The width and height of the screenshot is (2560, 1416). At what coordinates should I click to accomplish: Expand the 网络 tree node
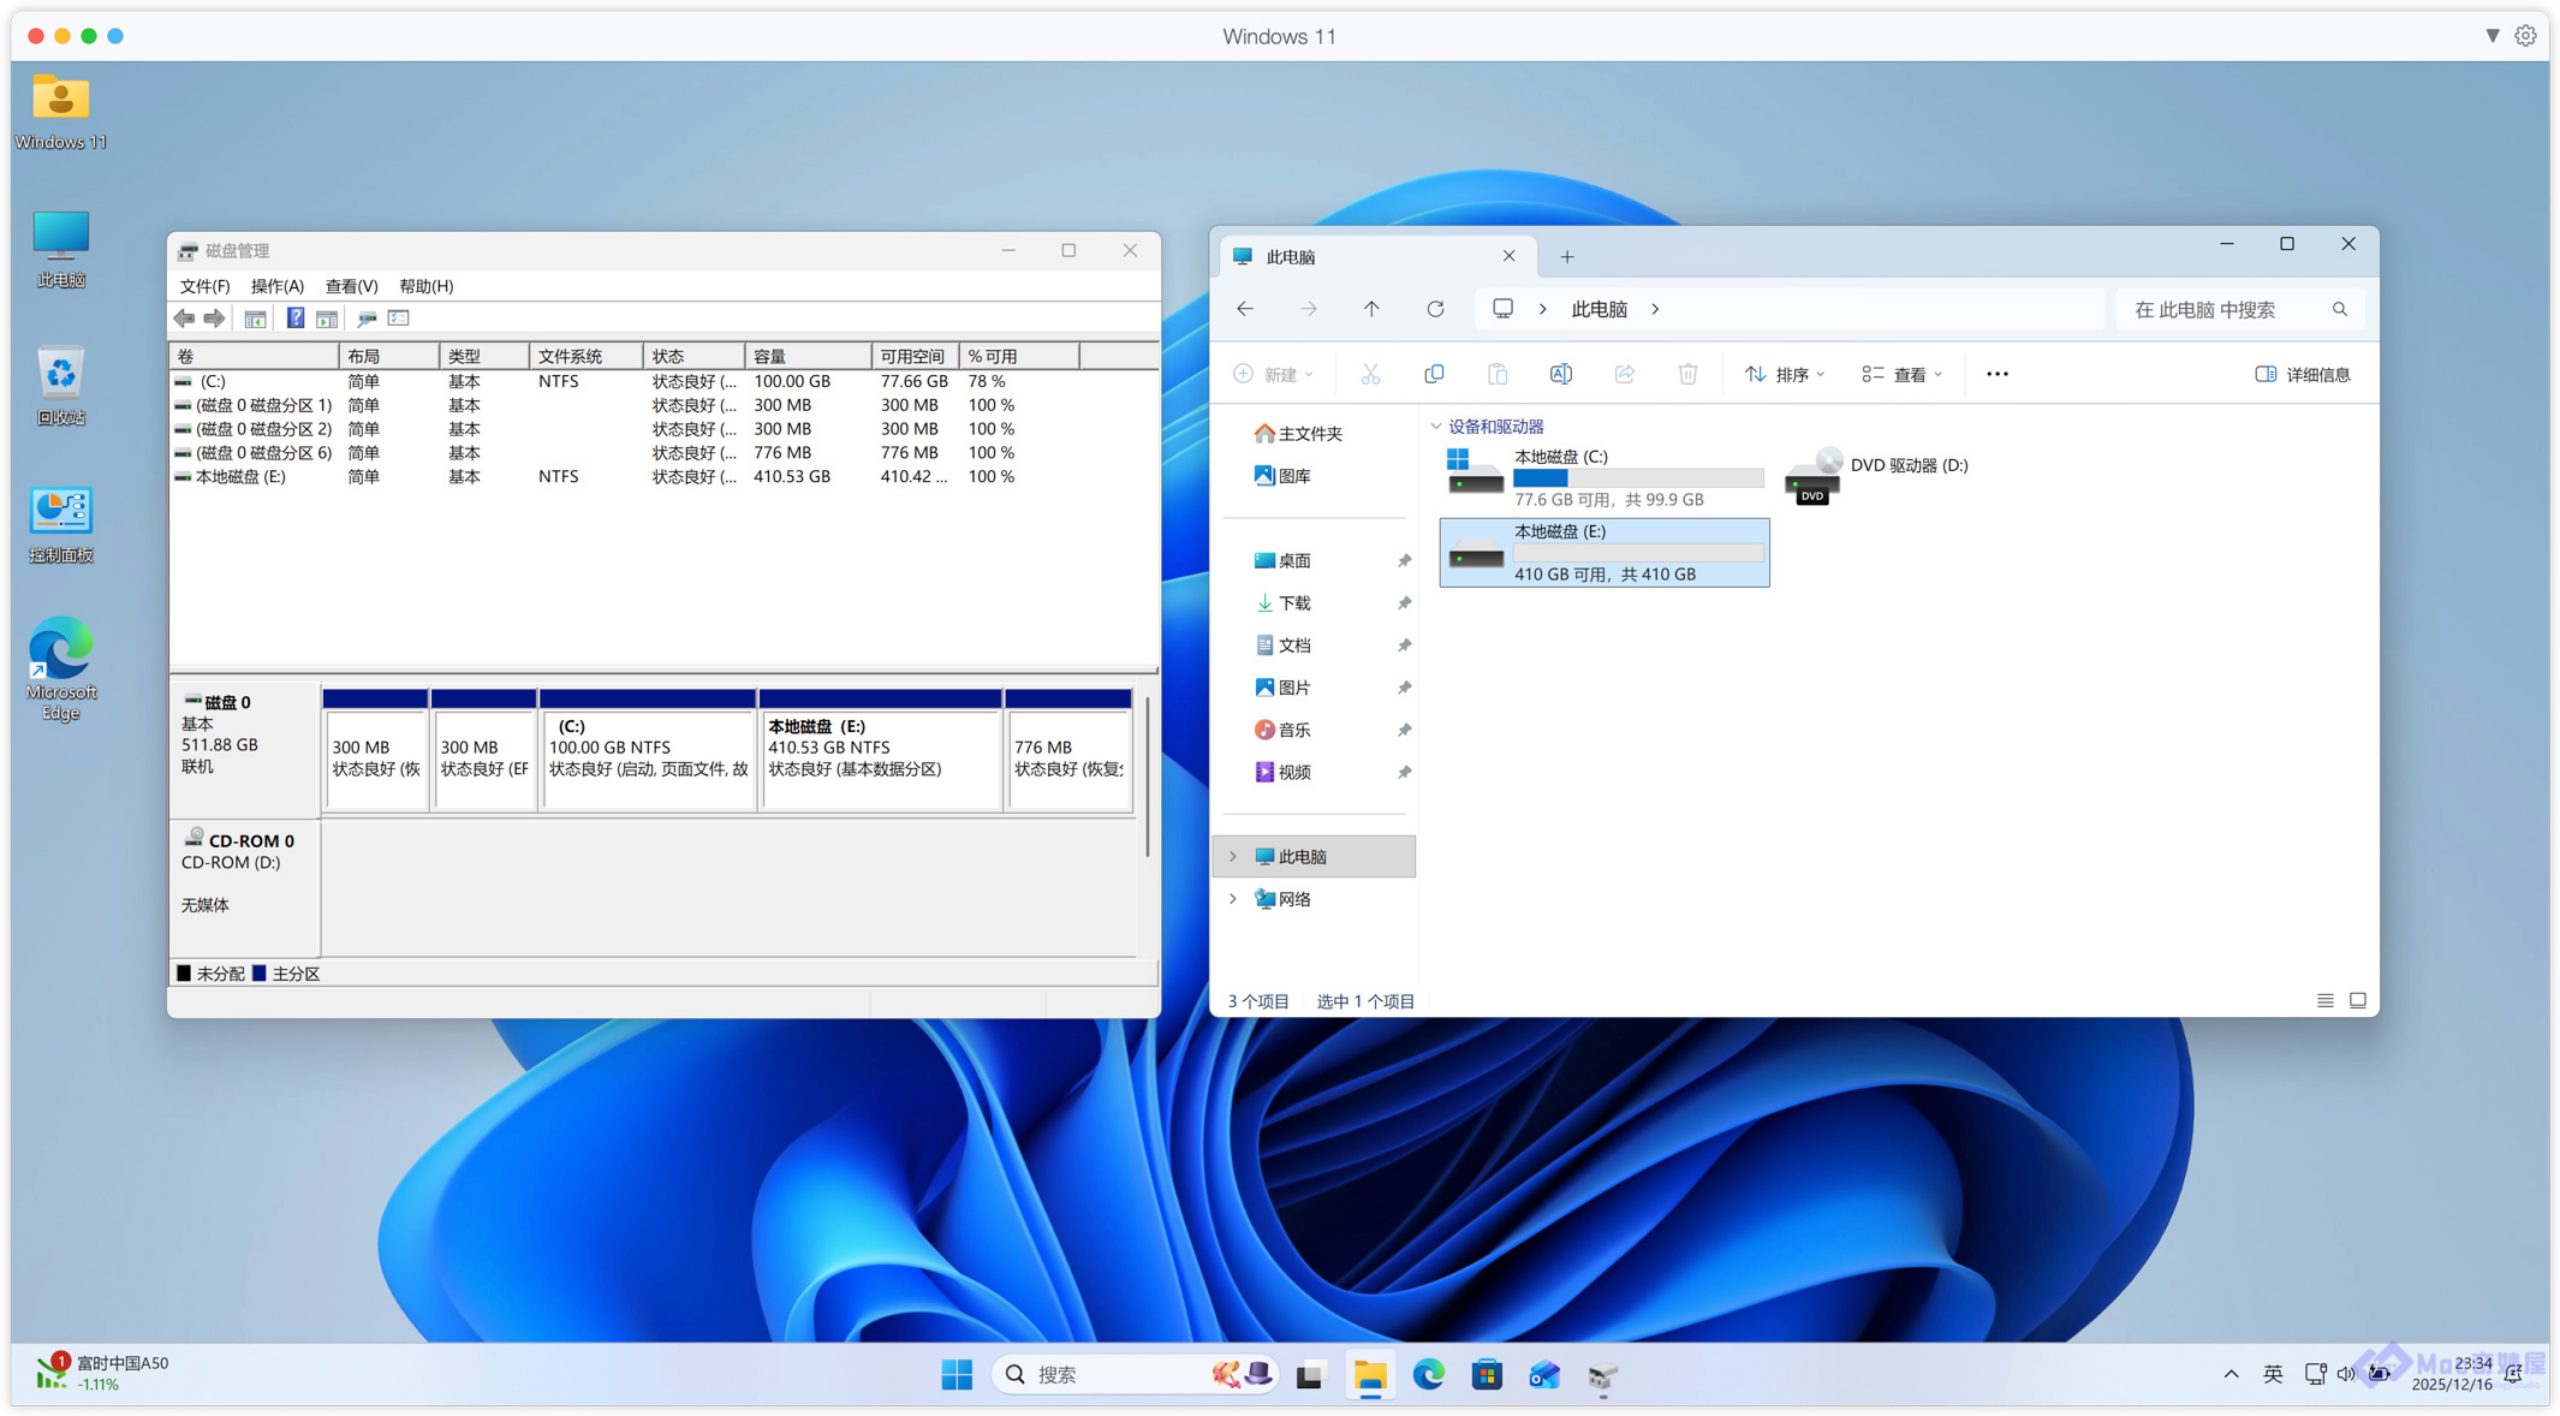pos(1233,899)
